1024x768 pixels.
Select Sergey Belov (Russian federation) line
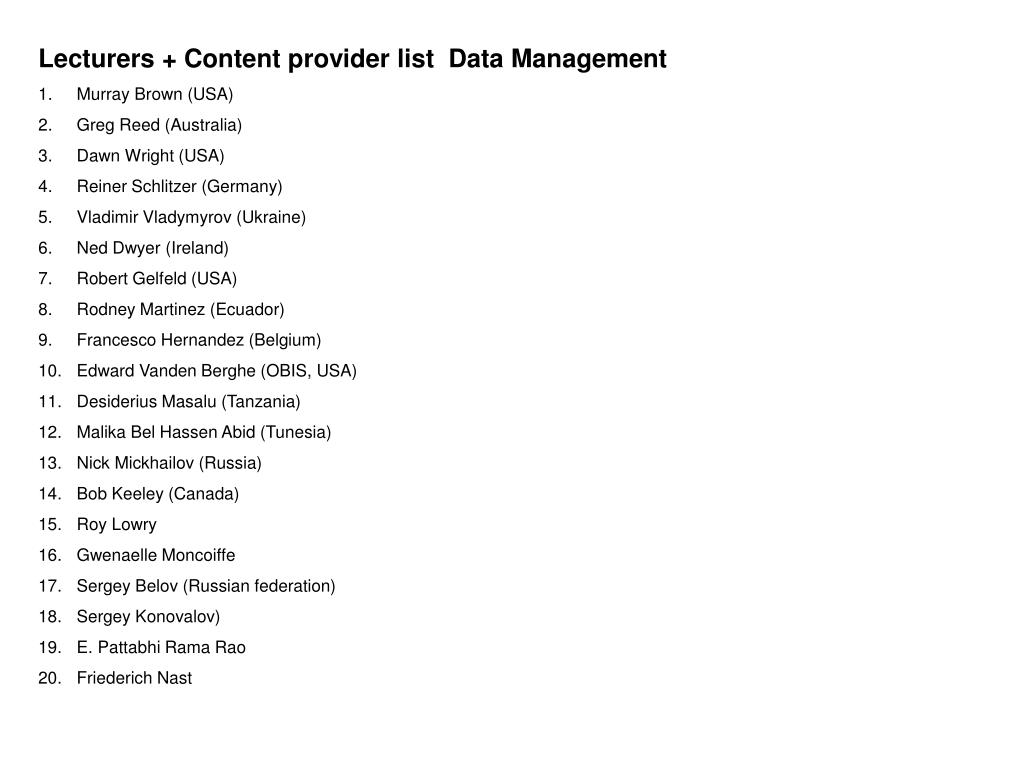pos(206,586)
